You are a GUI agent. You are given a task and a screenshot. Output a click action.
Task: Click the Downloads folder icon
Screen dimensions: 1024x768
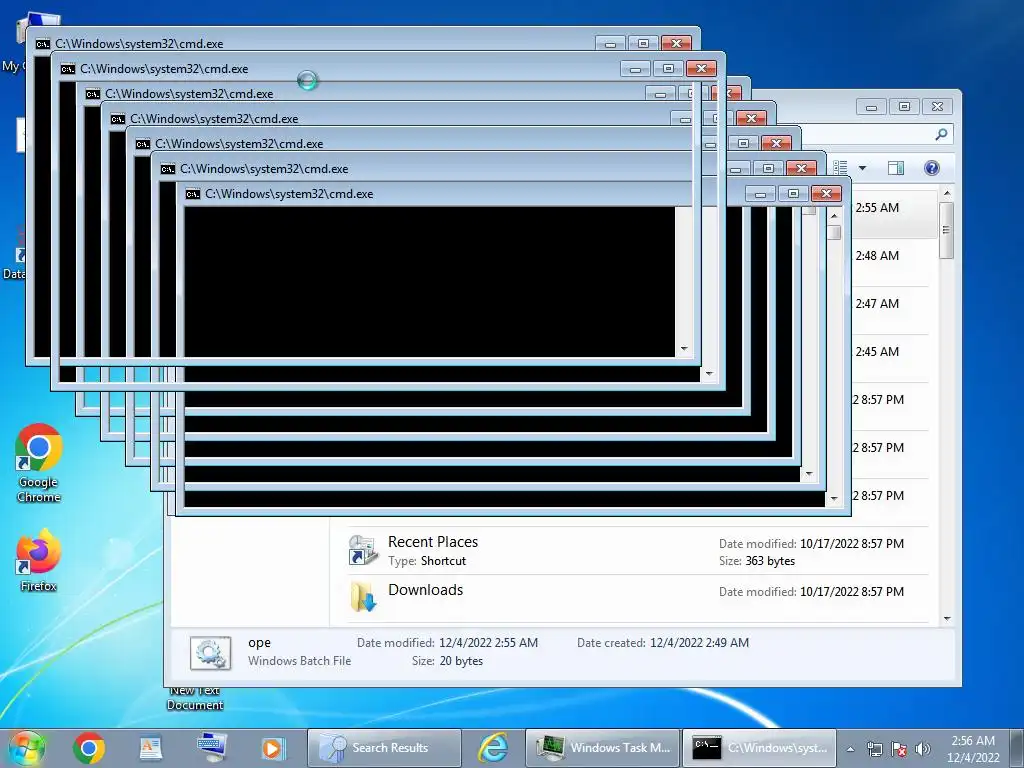click(363, 596)
